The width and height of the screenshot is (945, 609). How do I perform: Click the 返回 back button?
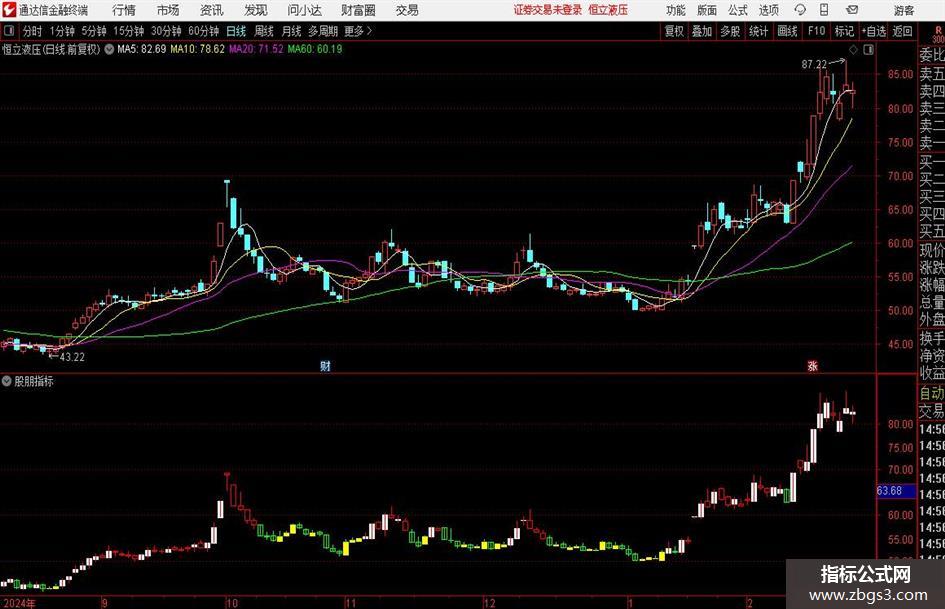902,31
